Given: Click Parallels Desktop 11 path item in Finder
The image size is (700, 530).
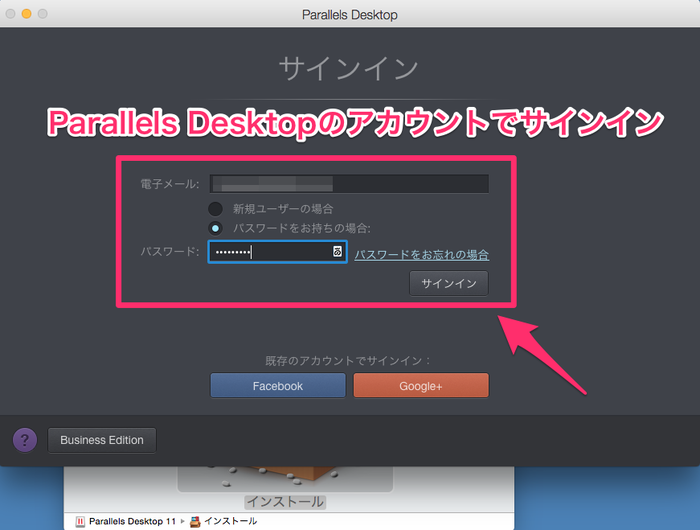Looking at the screenshot, I should pyautogui.click(x=126, y=522).
